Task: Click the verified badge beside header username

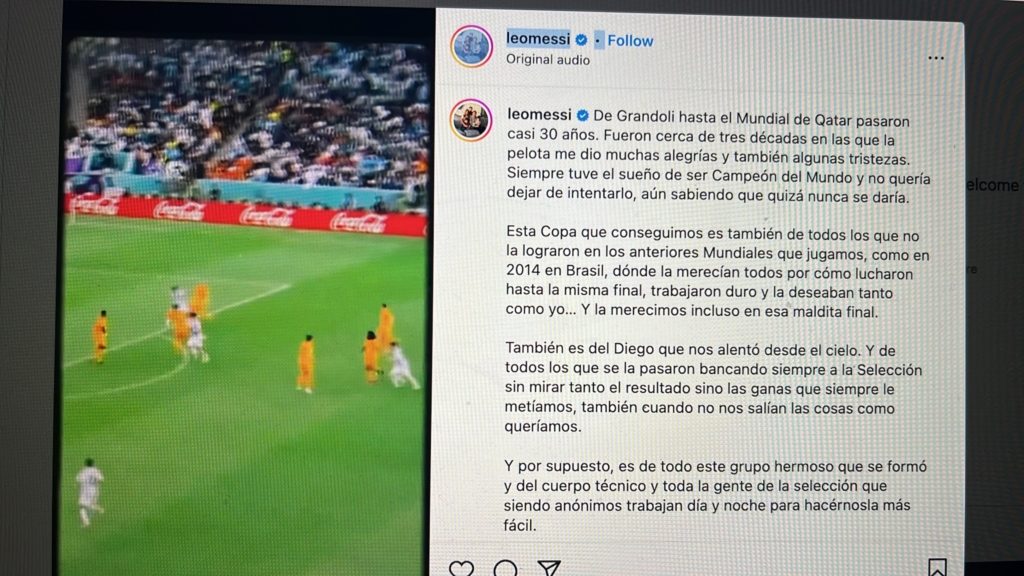Action: click(581, 40)
